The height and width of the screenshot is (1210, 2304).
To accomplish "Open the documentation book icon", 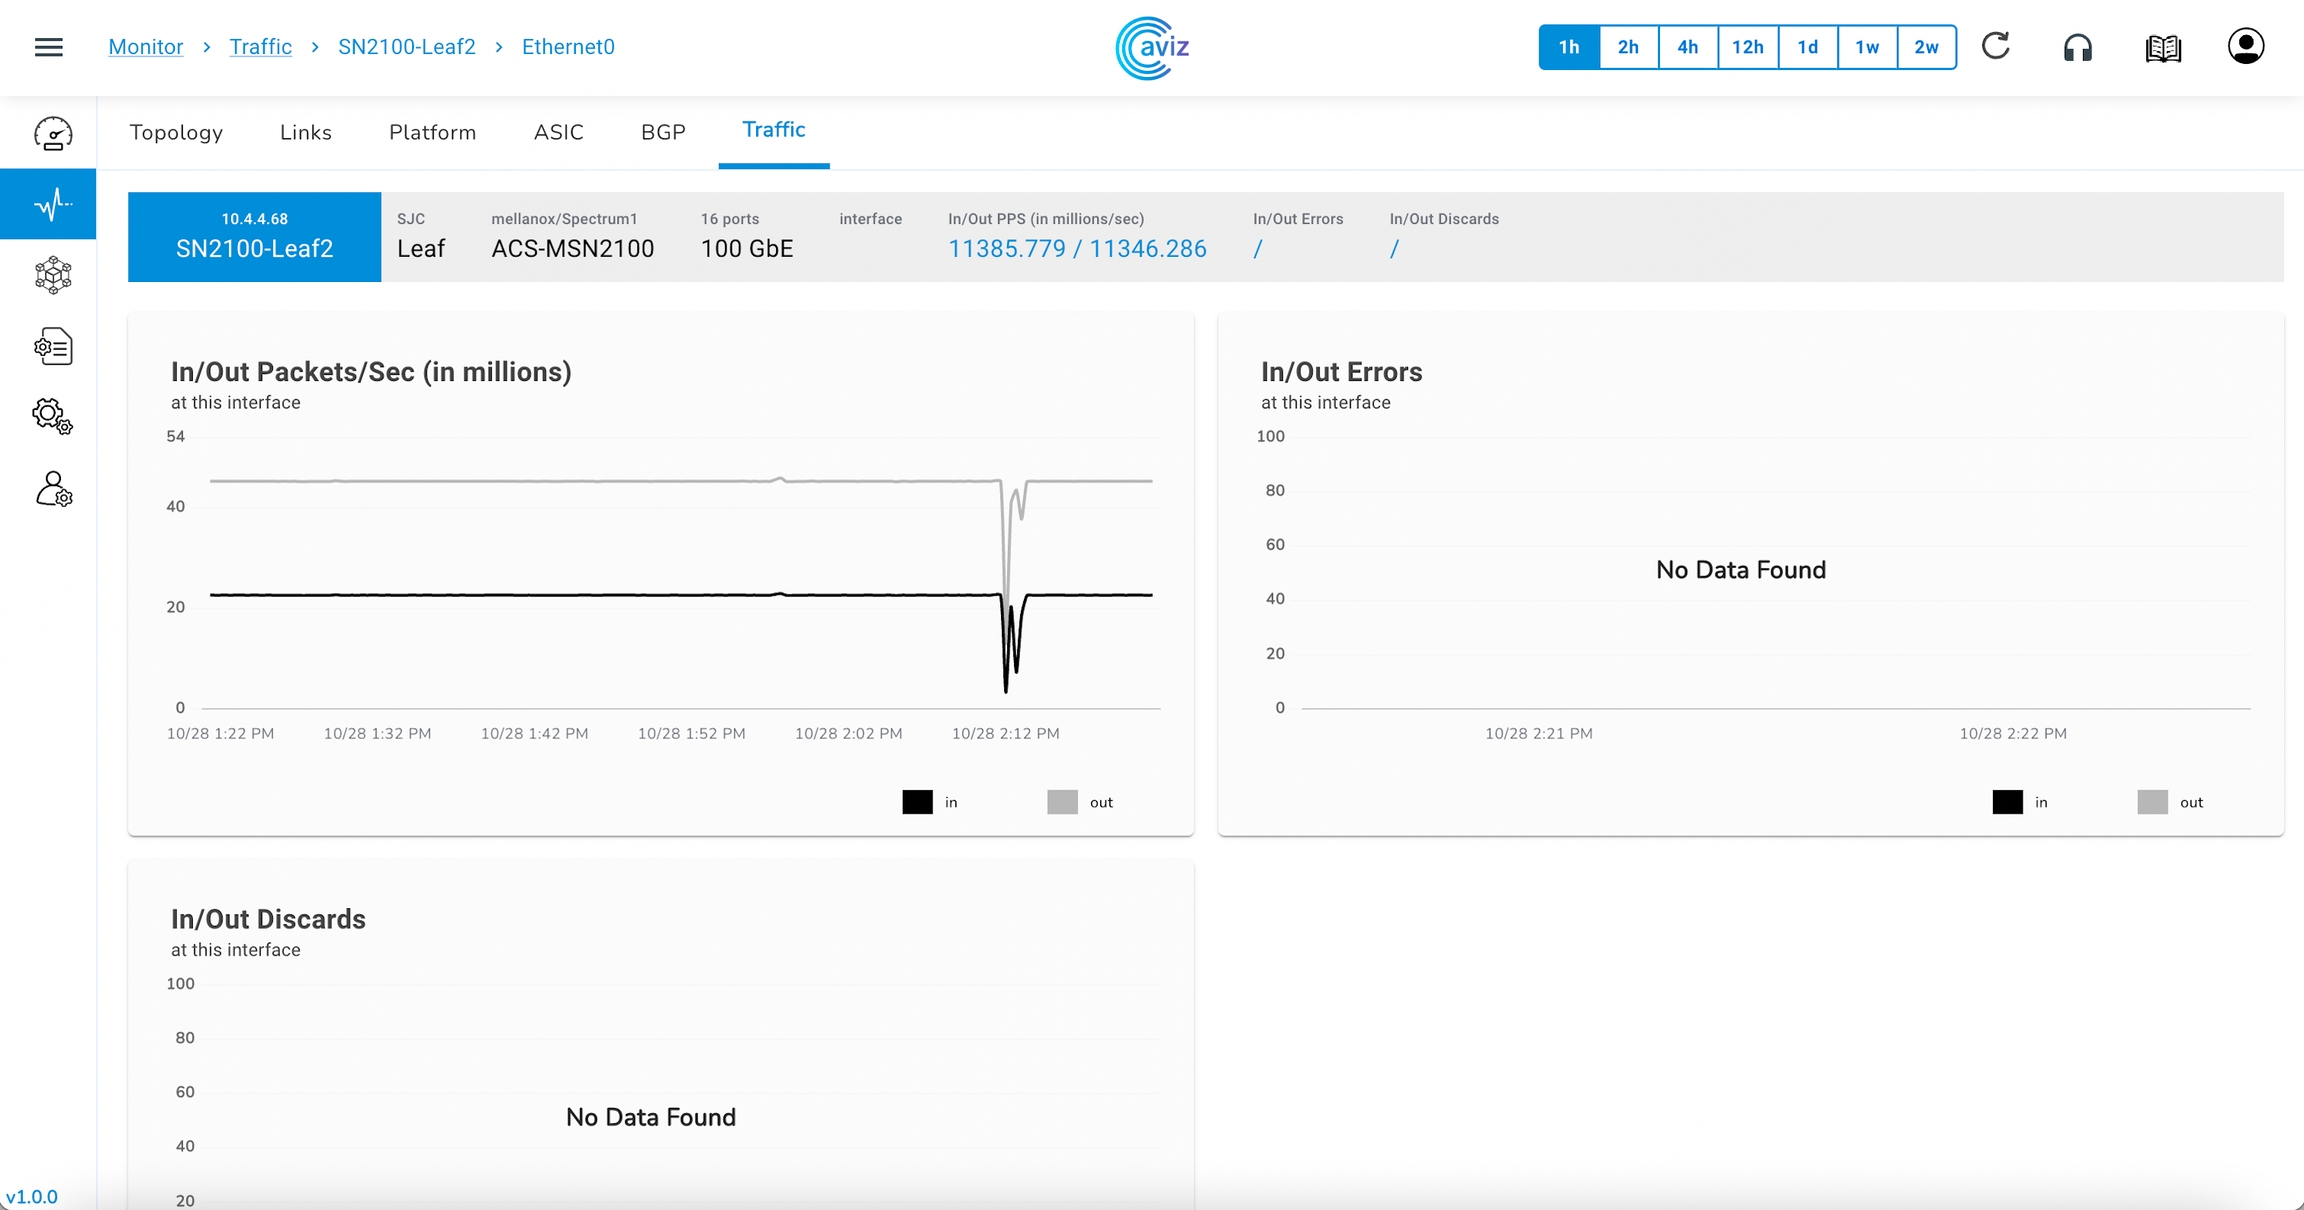I will [x=2163, y=48].
